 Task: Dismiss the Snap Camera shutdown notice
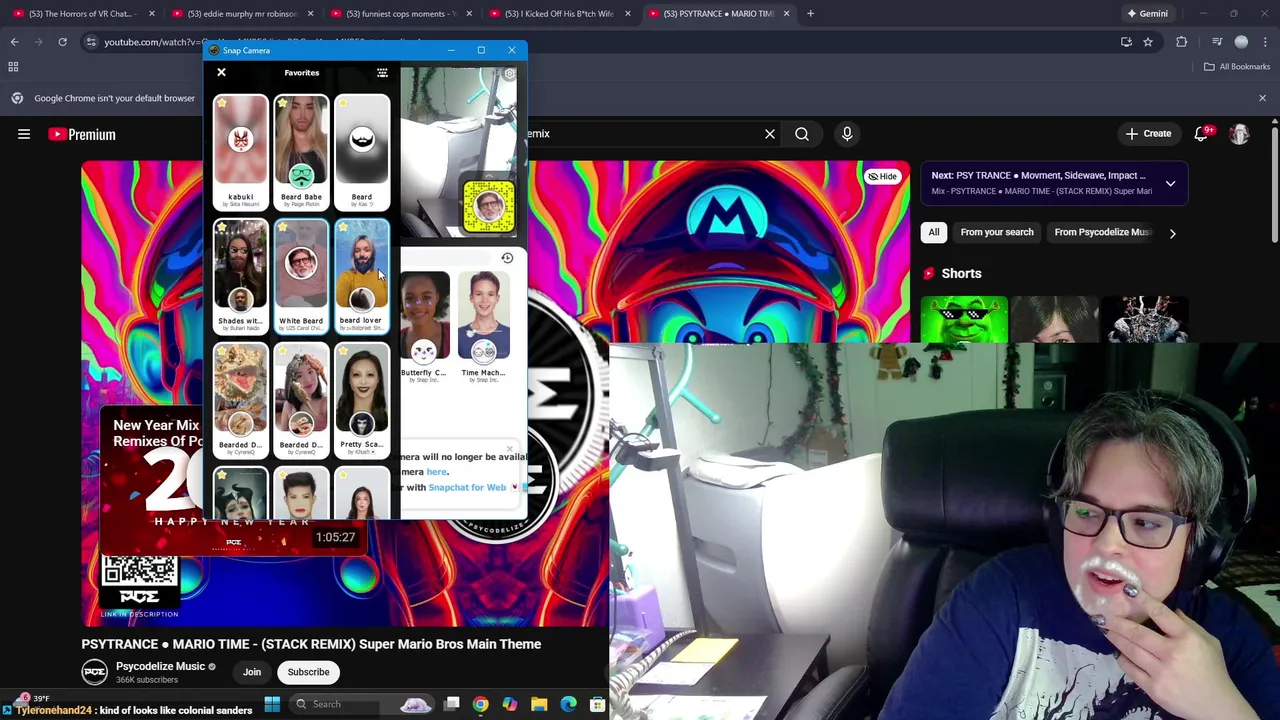pos(510,449)
